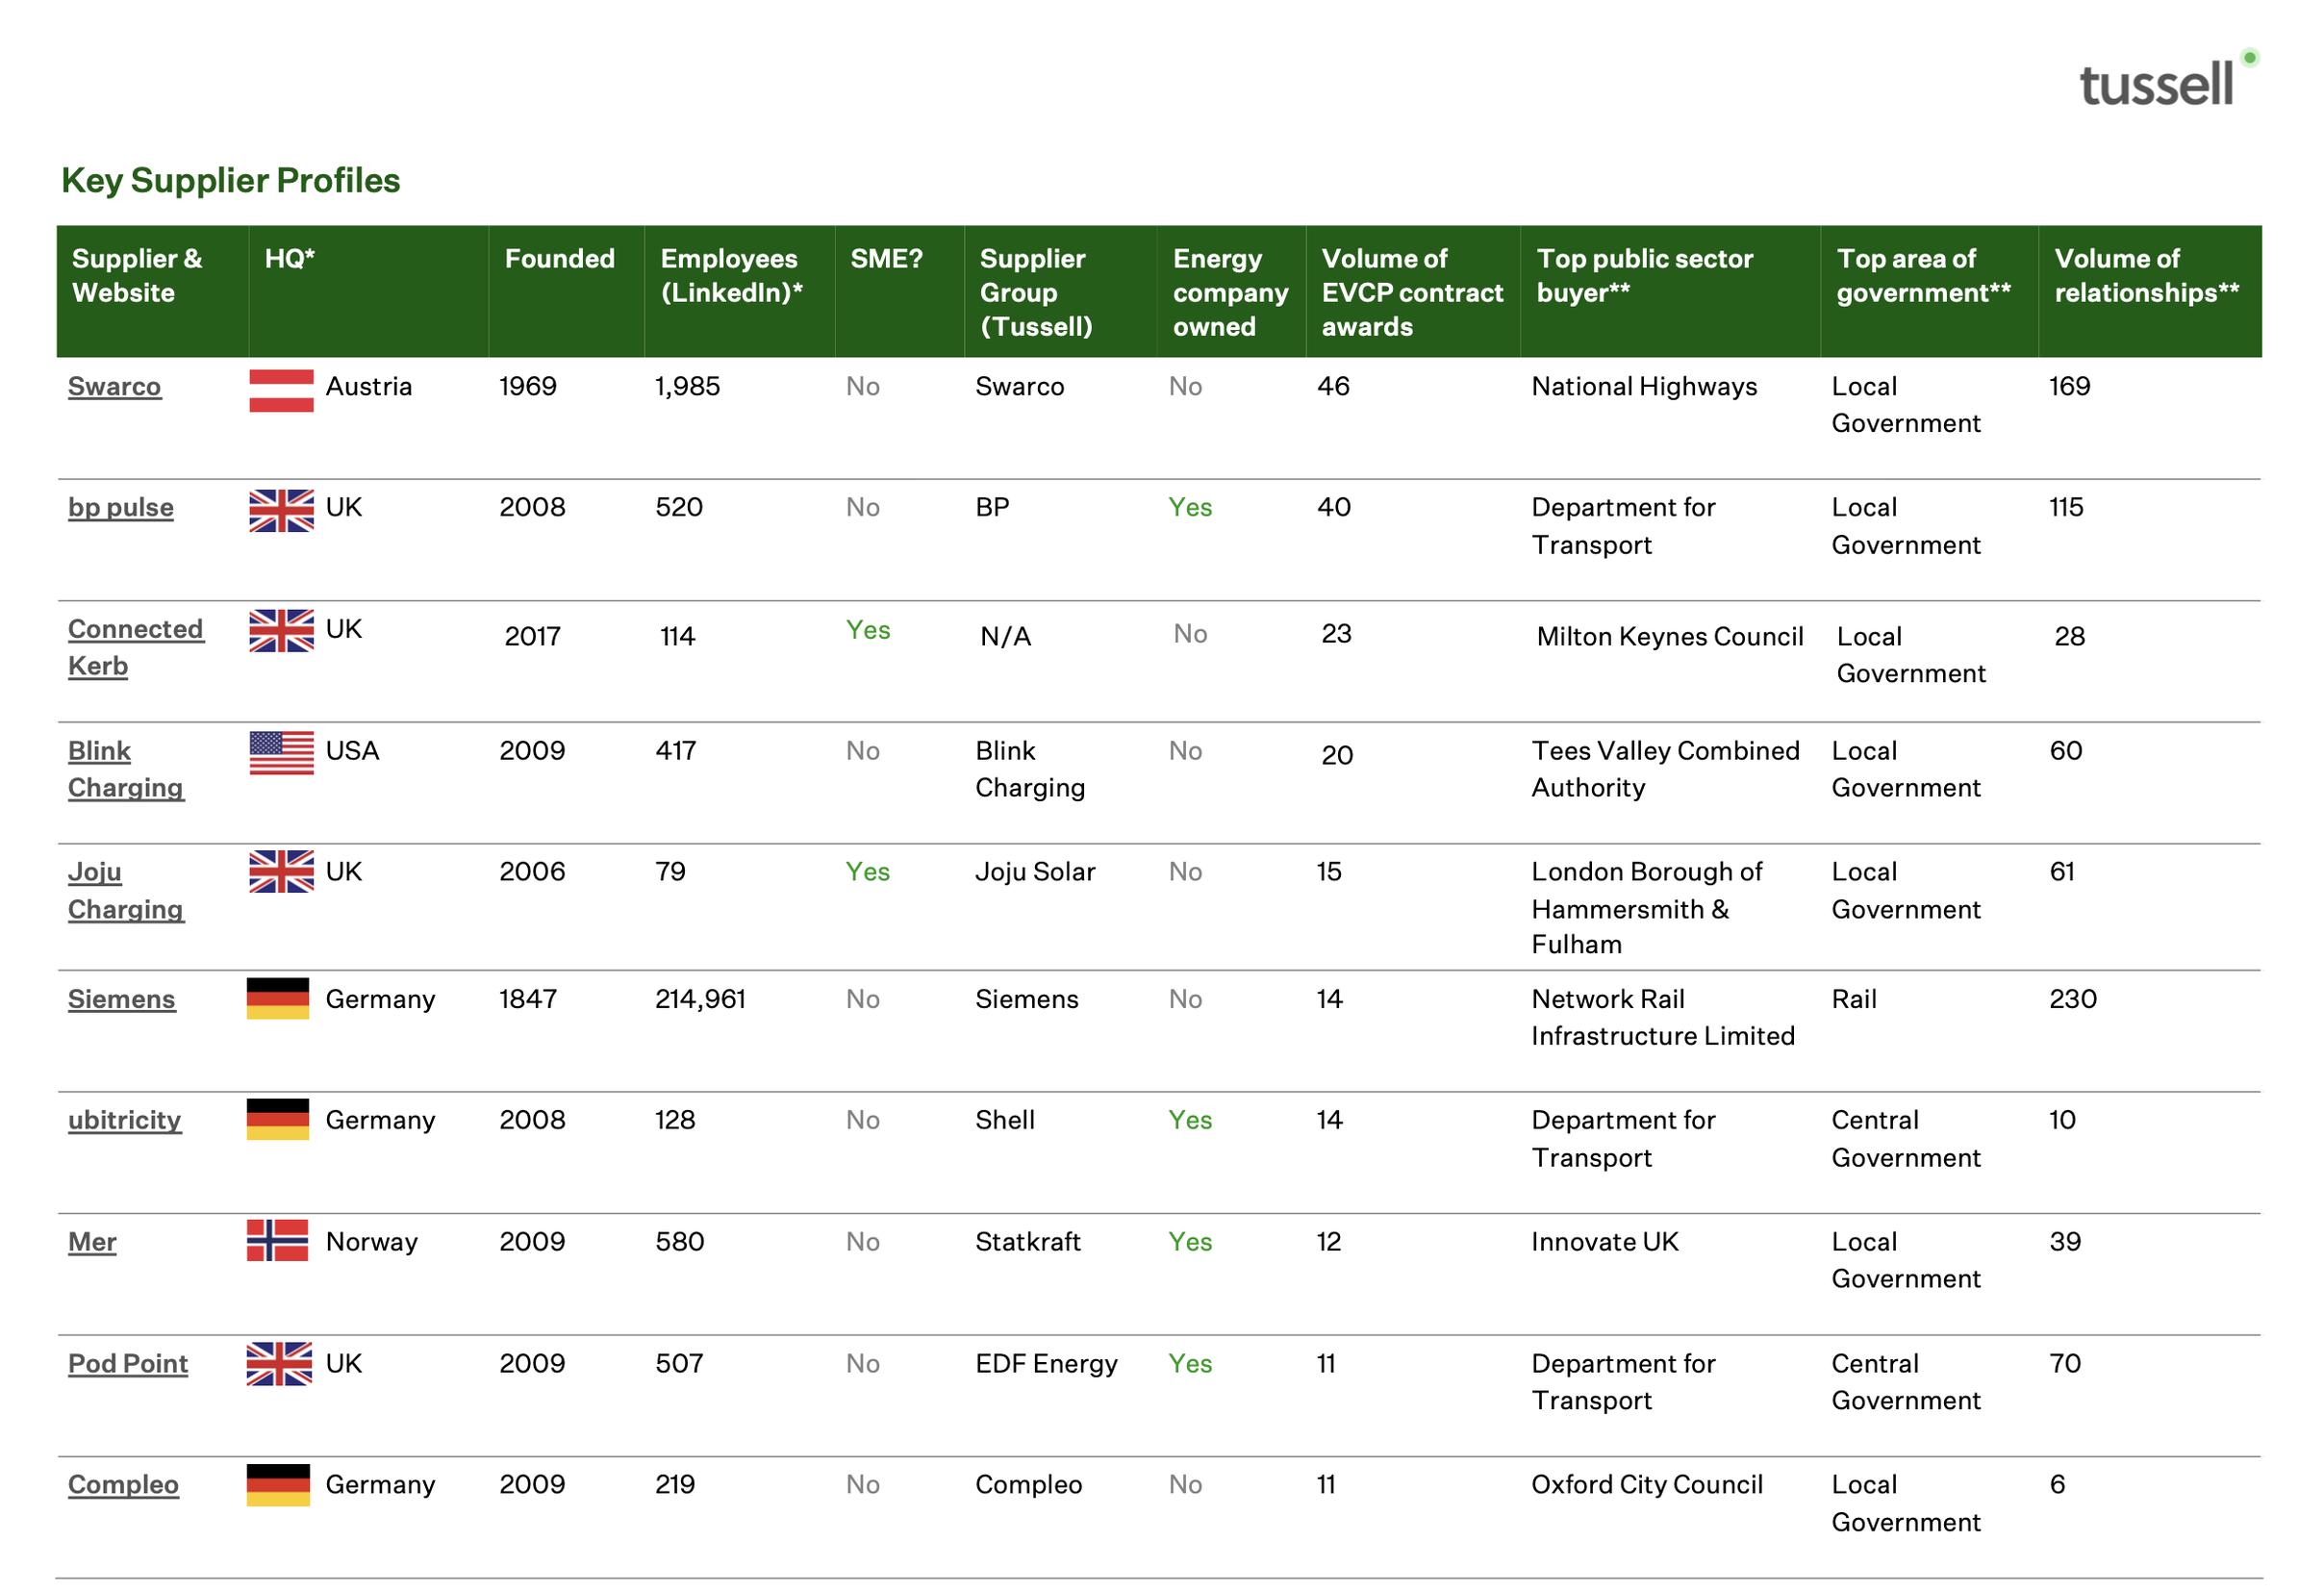The height and width of the screenshot is (1592, 2324).
Task: Click the Germany flag in Siemens row
Action: pyautogui.click(x=278, y=998)
